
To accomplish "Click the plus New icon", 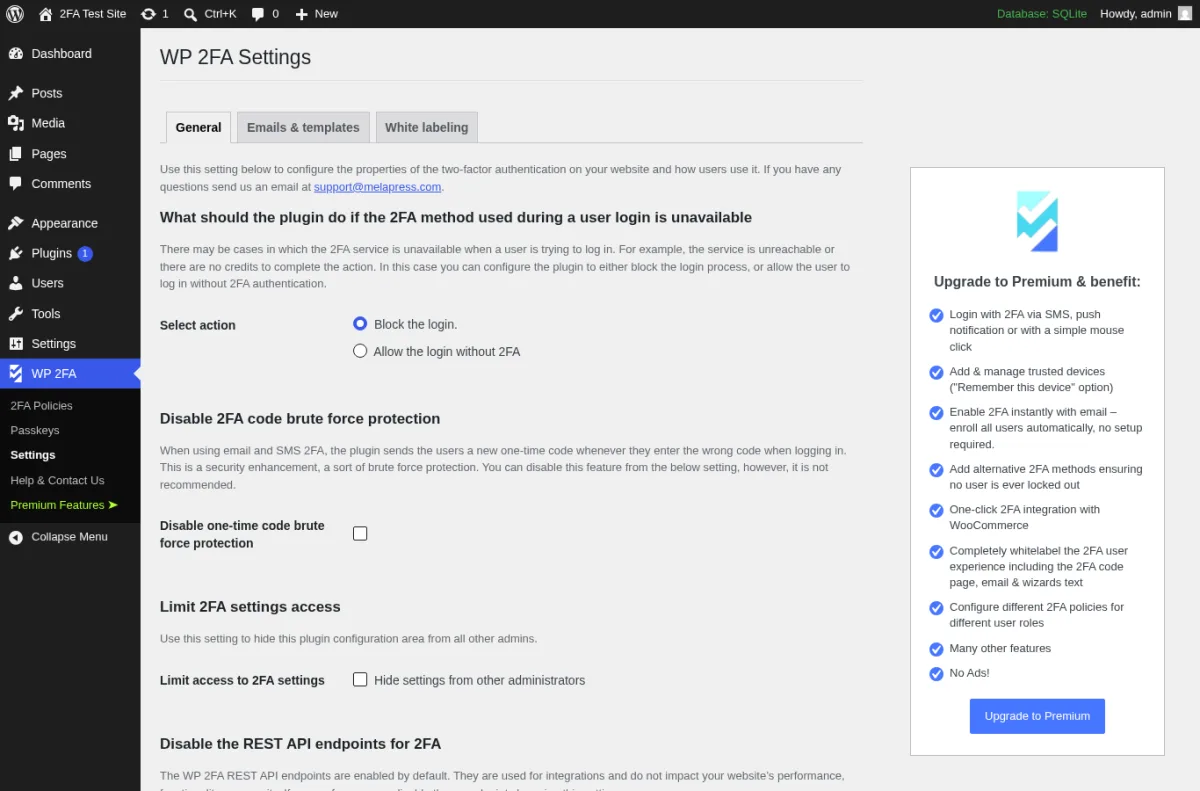I will pos(301,14).
